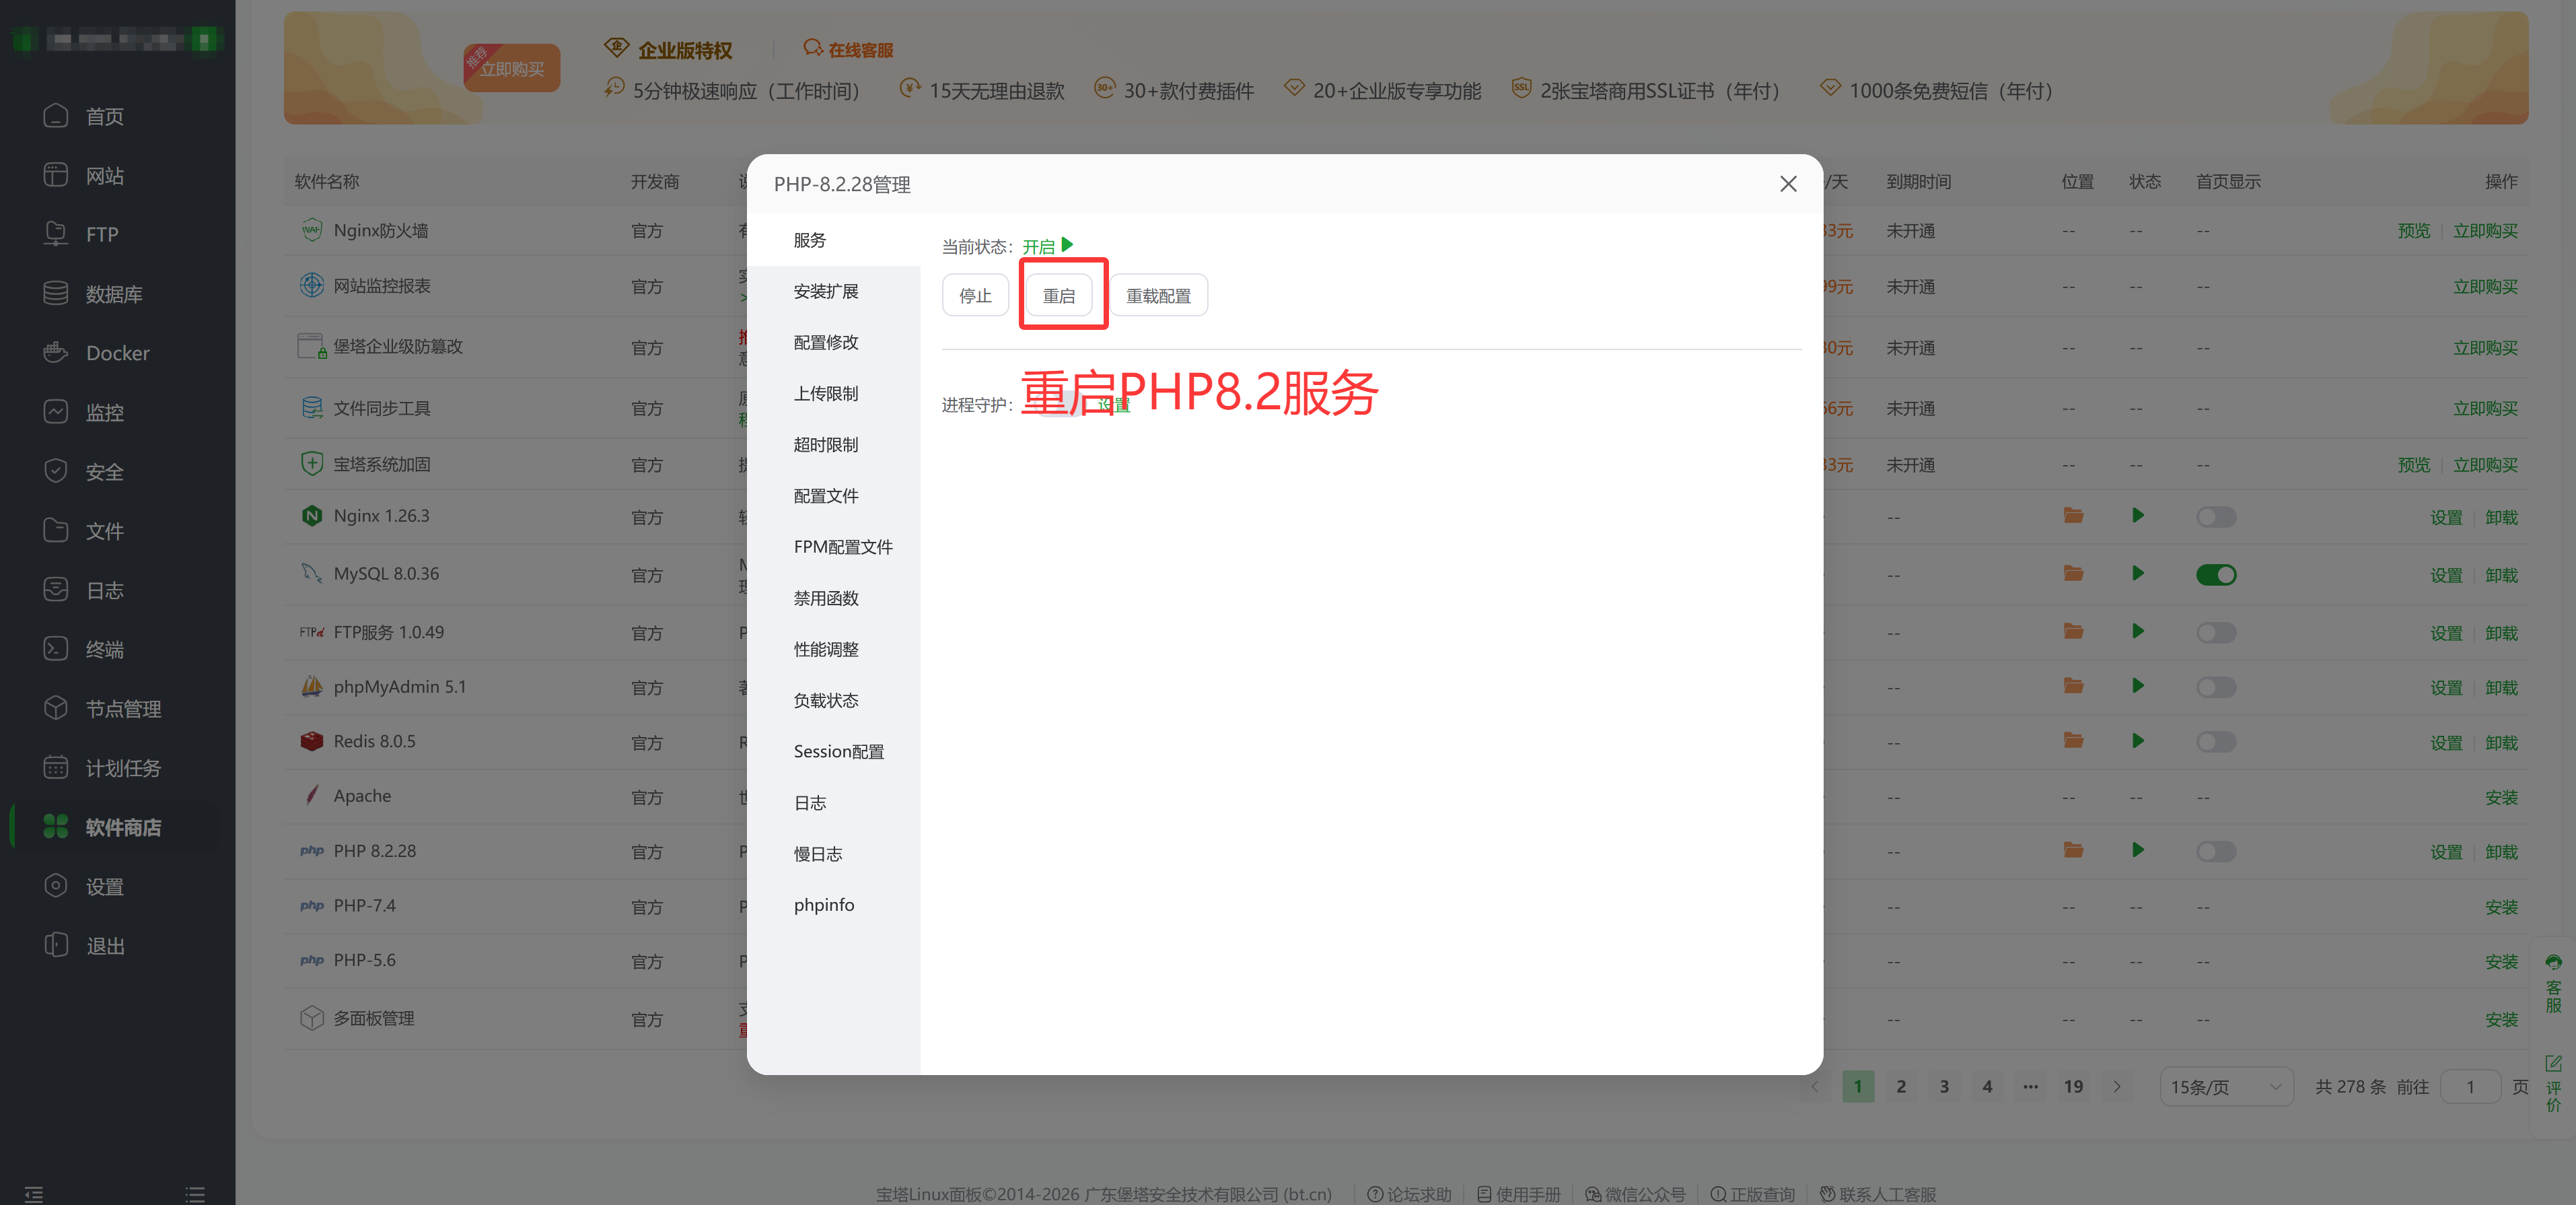Turn off MySQL homepage display toggle
Viewport: 2576px width, 1205px height.
tap(2215, 575)
